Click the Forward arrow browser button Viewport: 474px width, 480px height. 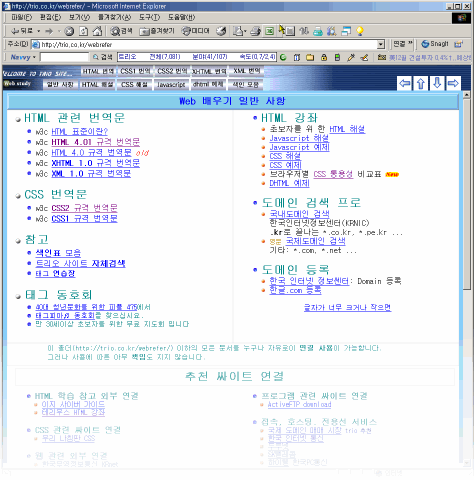[x=49, y=31]
